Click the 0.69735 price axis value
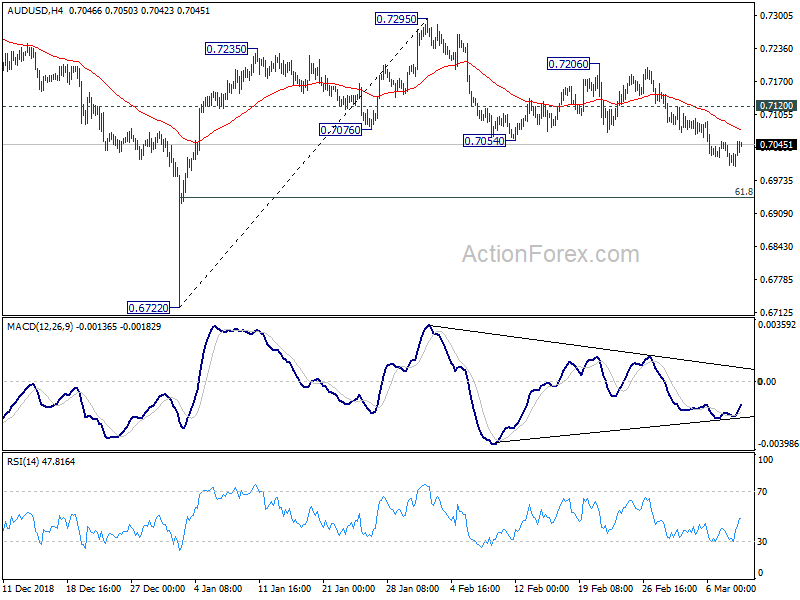The image size is (800, 600). tap(777, 181)
